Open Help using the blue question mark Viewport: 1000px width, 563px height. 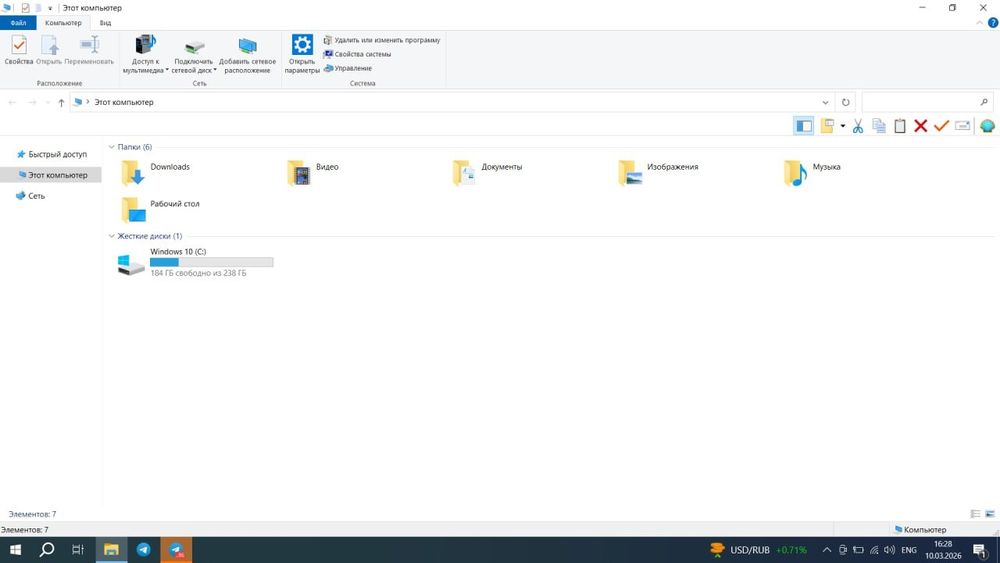pos(993,23)
